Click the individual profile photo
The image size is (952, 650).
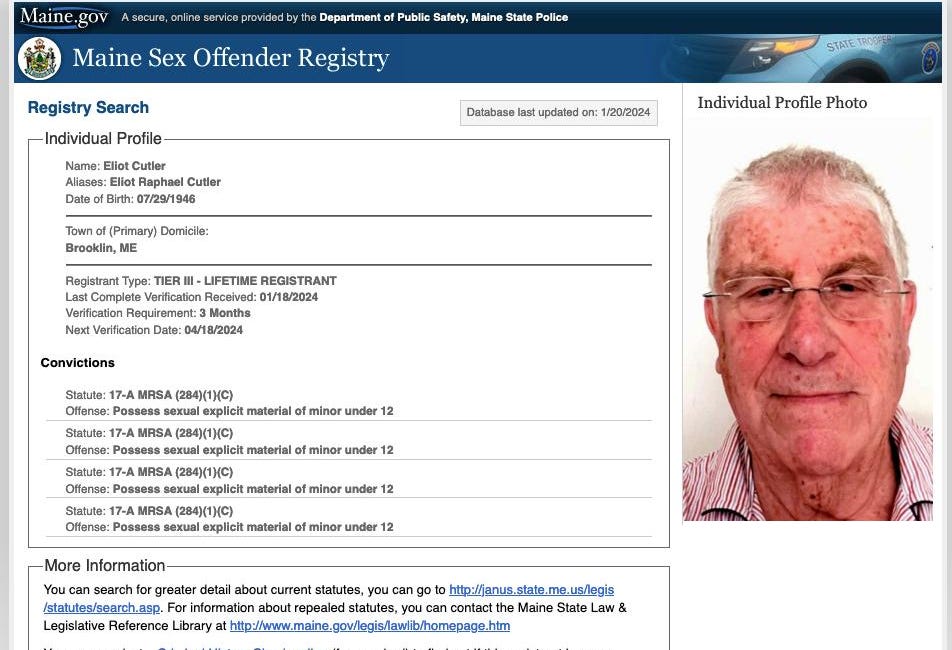pyautogui.click(x=807, y=319)
